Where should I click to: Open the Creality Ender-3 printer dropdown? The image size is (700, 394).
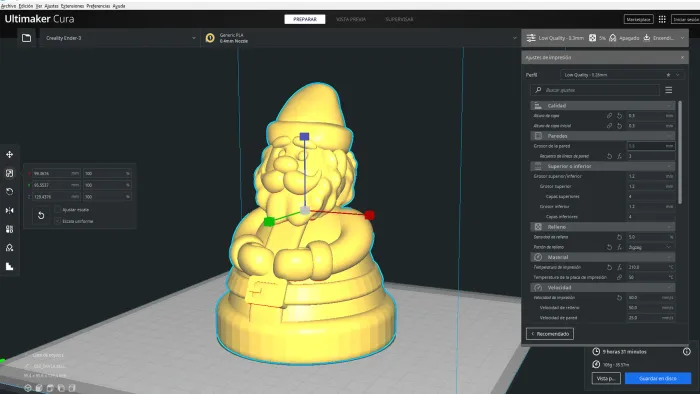pos(120,38)
